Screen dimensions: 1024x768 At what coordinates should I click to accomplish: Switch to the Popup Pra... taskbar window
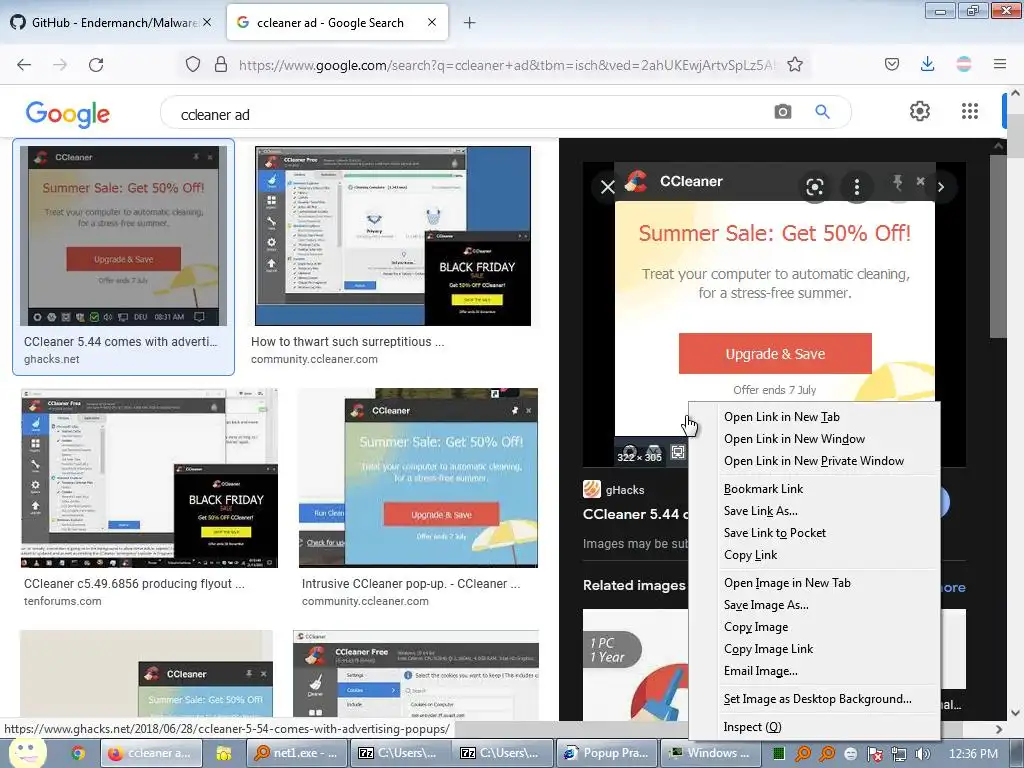tap(607, 753)
